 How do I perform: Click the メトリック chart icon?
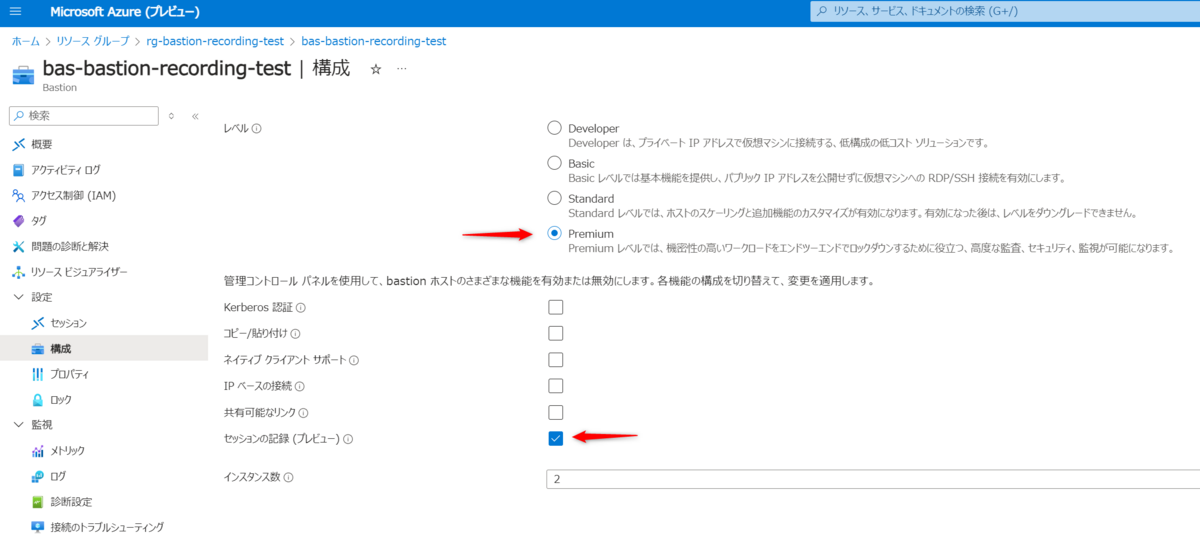click(x=38, y=451)
